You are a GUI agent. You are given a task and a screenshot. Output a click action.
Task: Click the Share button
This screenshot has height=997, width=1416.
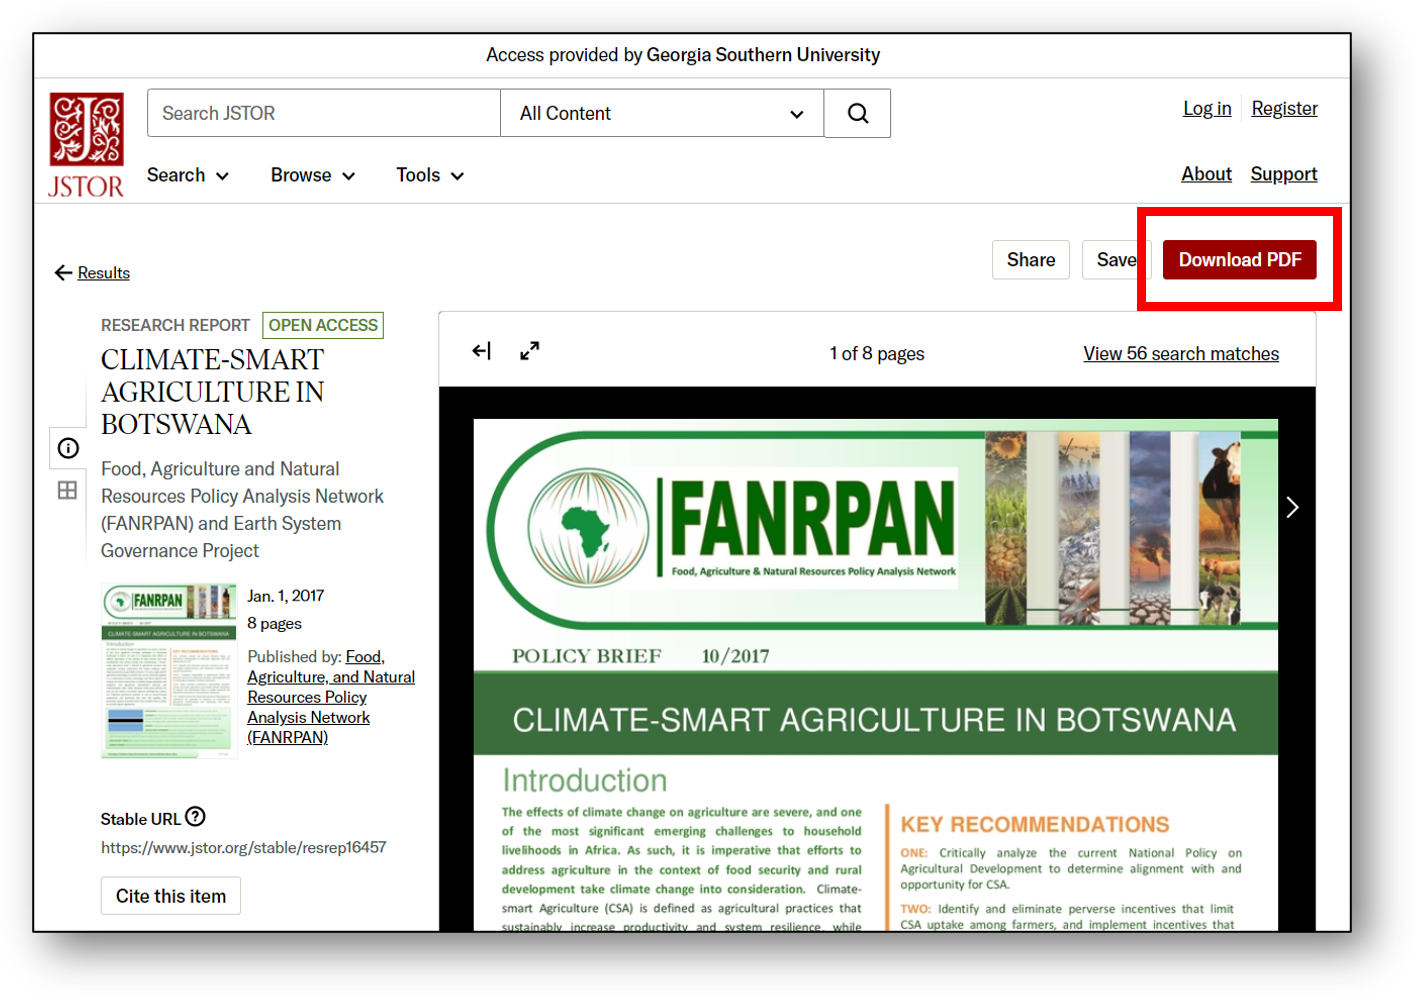(1031, 260)
